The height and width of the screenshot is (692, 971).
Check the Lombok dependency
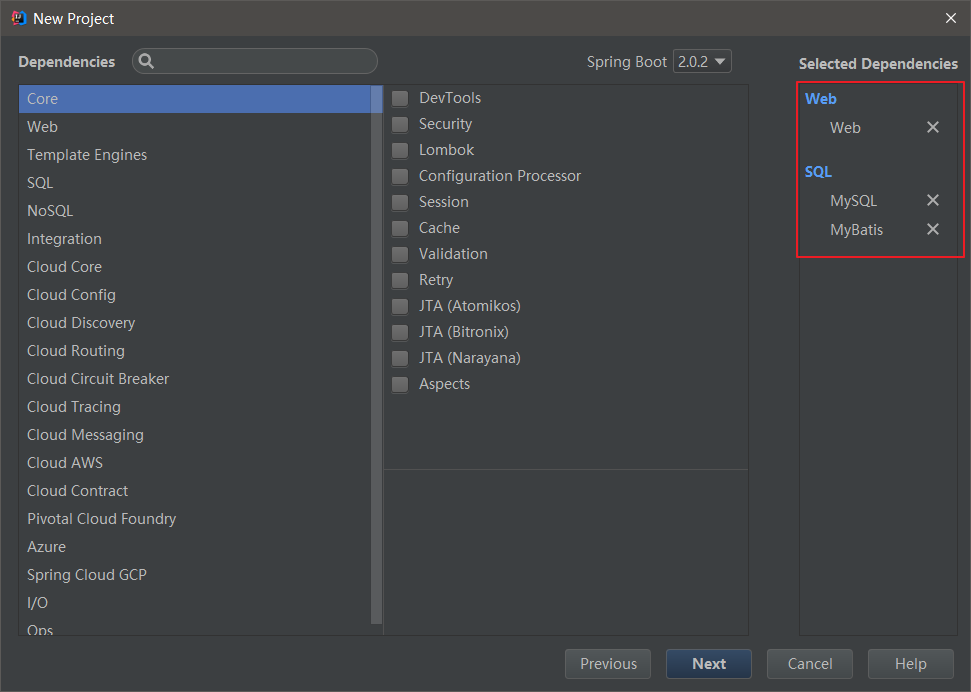coord(400,150)
